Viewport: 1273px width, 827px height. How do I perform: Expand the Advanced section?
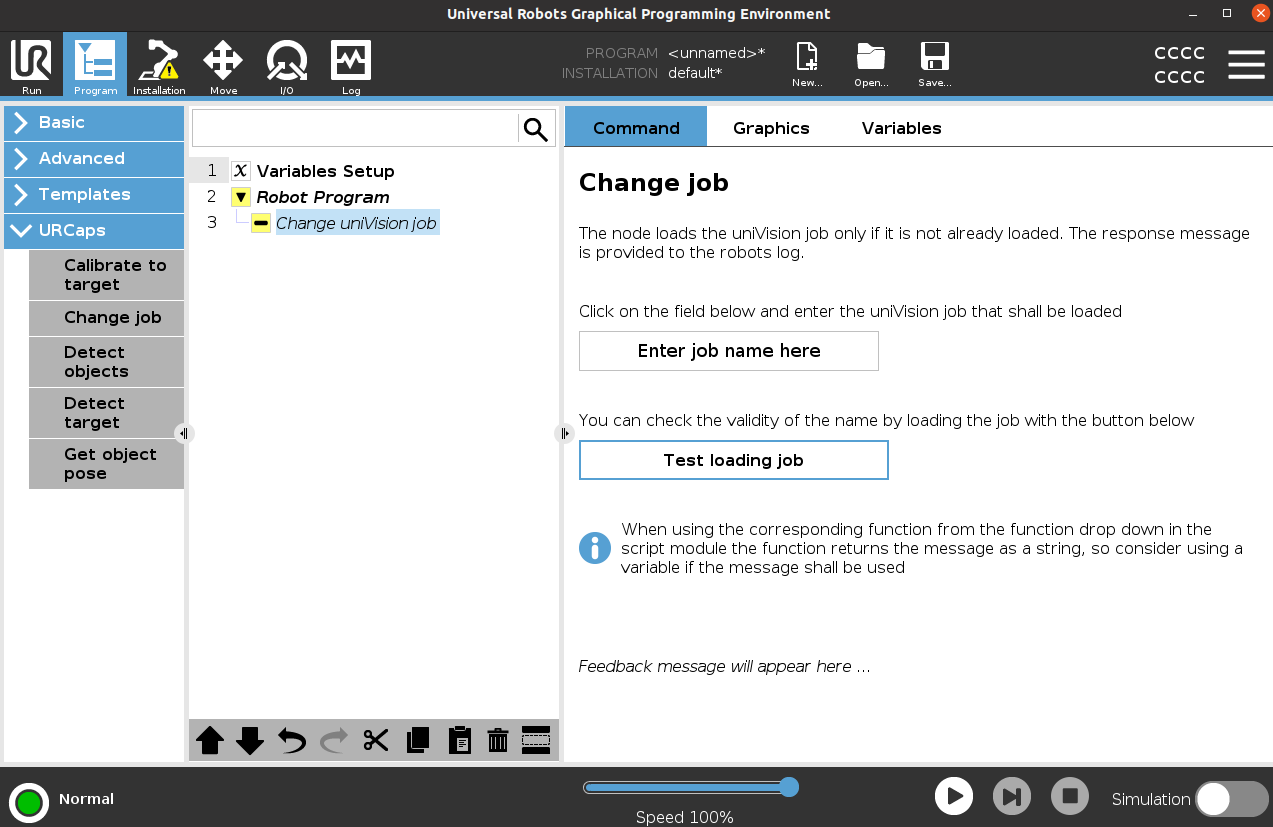[x=94, y=158]
